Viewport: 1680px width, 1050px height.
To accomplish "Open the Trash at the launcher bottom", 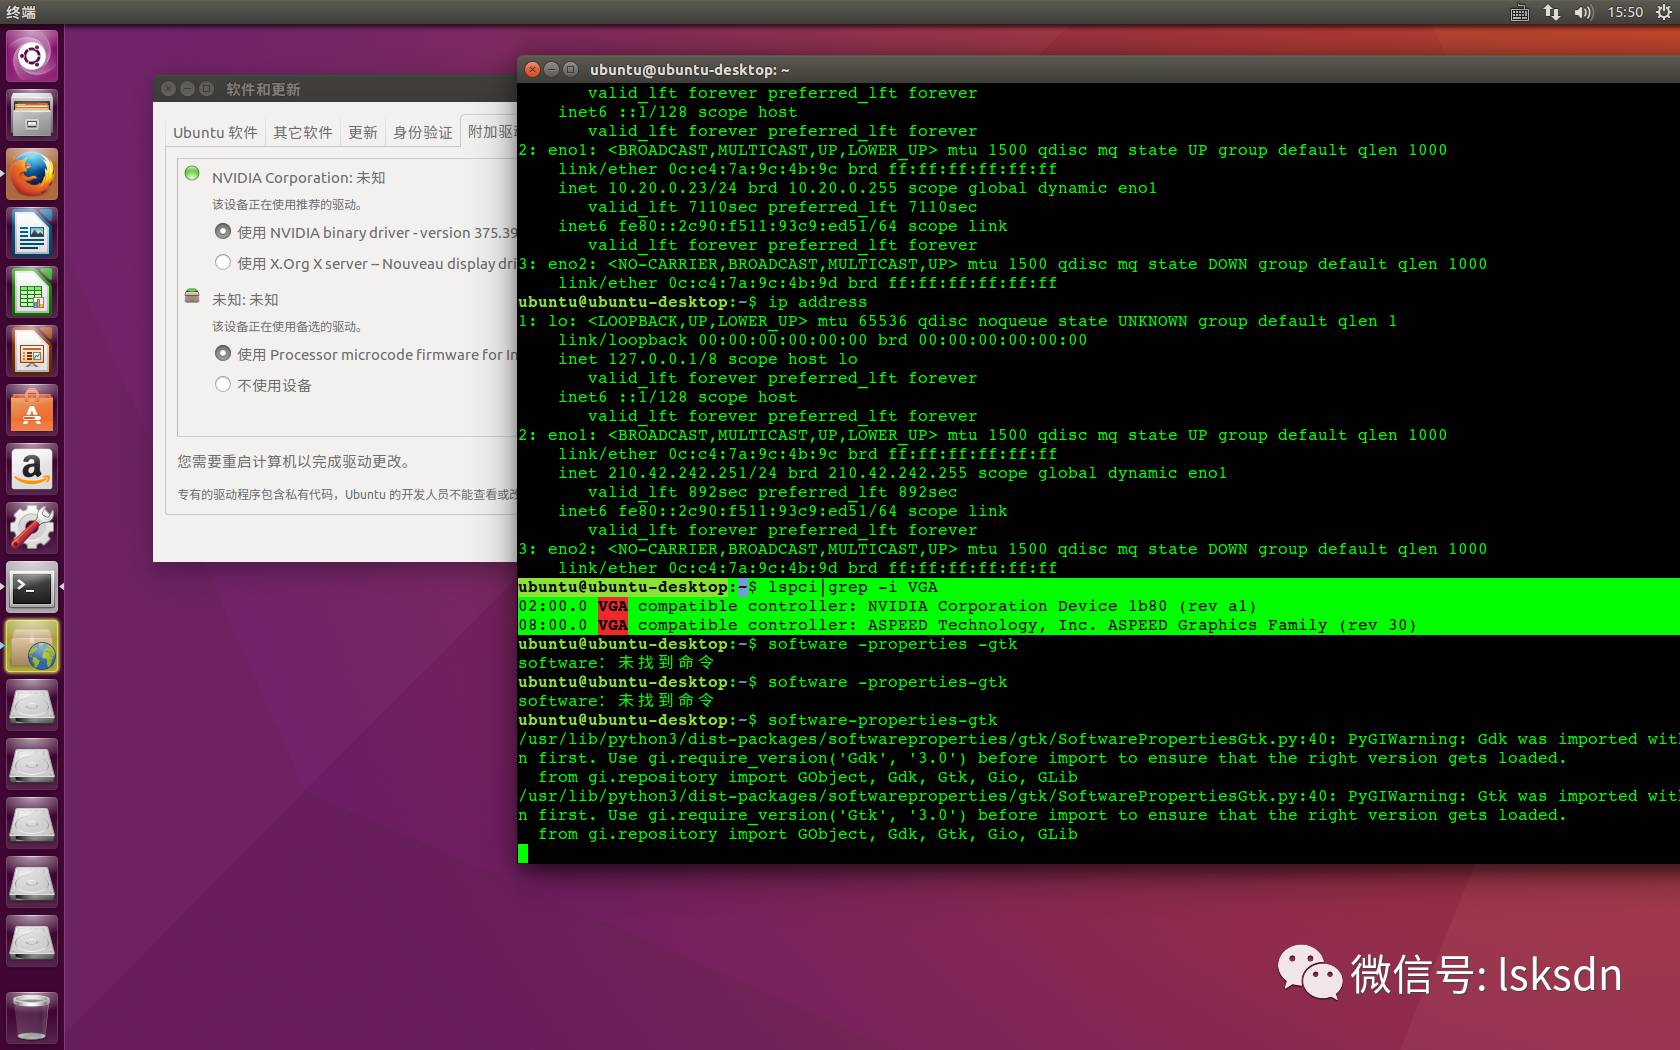I will coord(31,1016).
